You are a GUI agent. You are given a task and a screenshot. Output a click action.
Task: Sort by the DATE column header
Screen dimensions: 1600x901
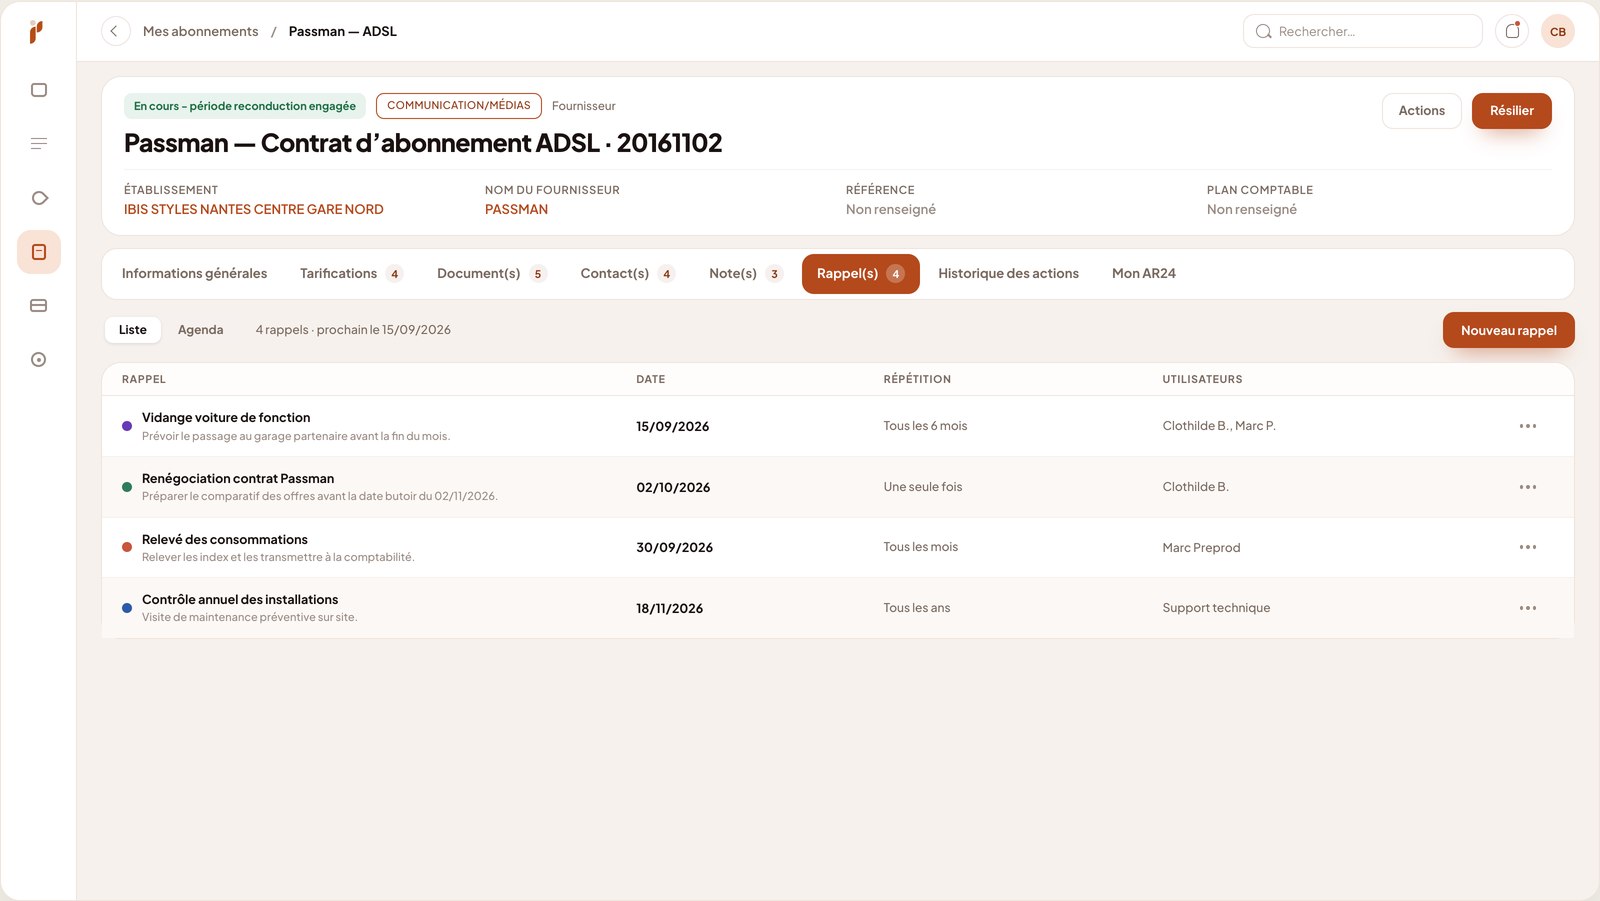[x=651, y=379]
